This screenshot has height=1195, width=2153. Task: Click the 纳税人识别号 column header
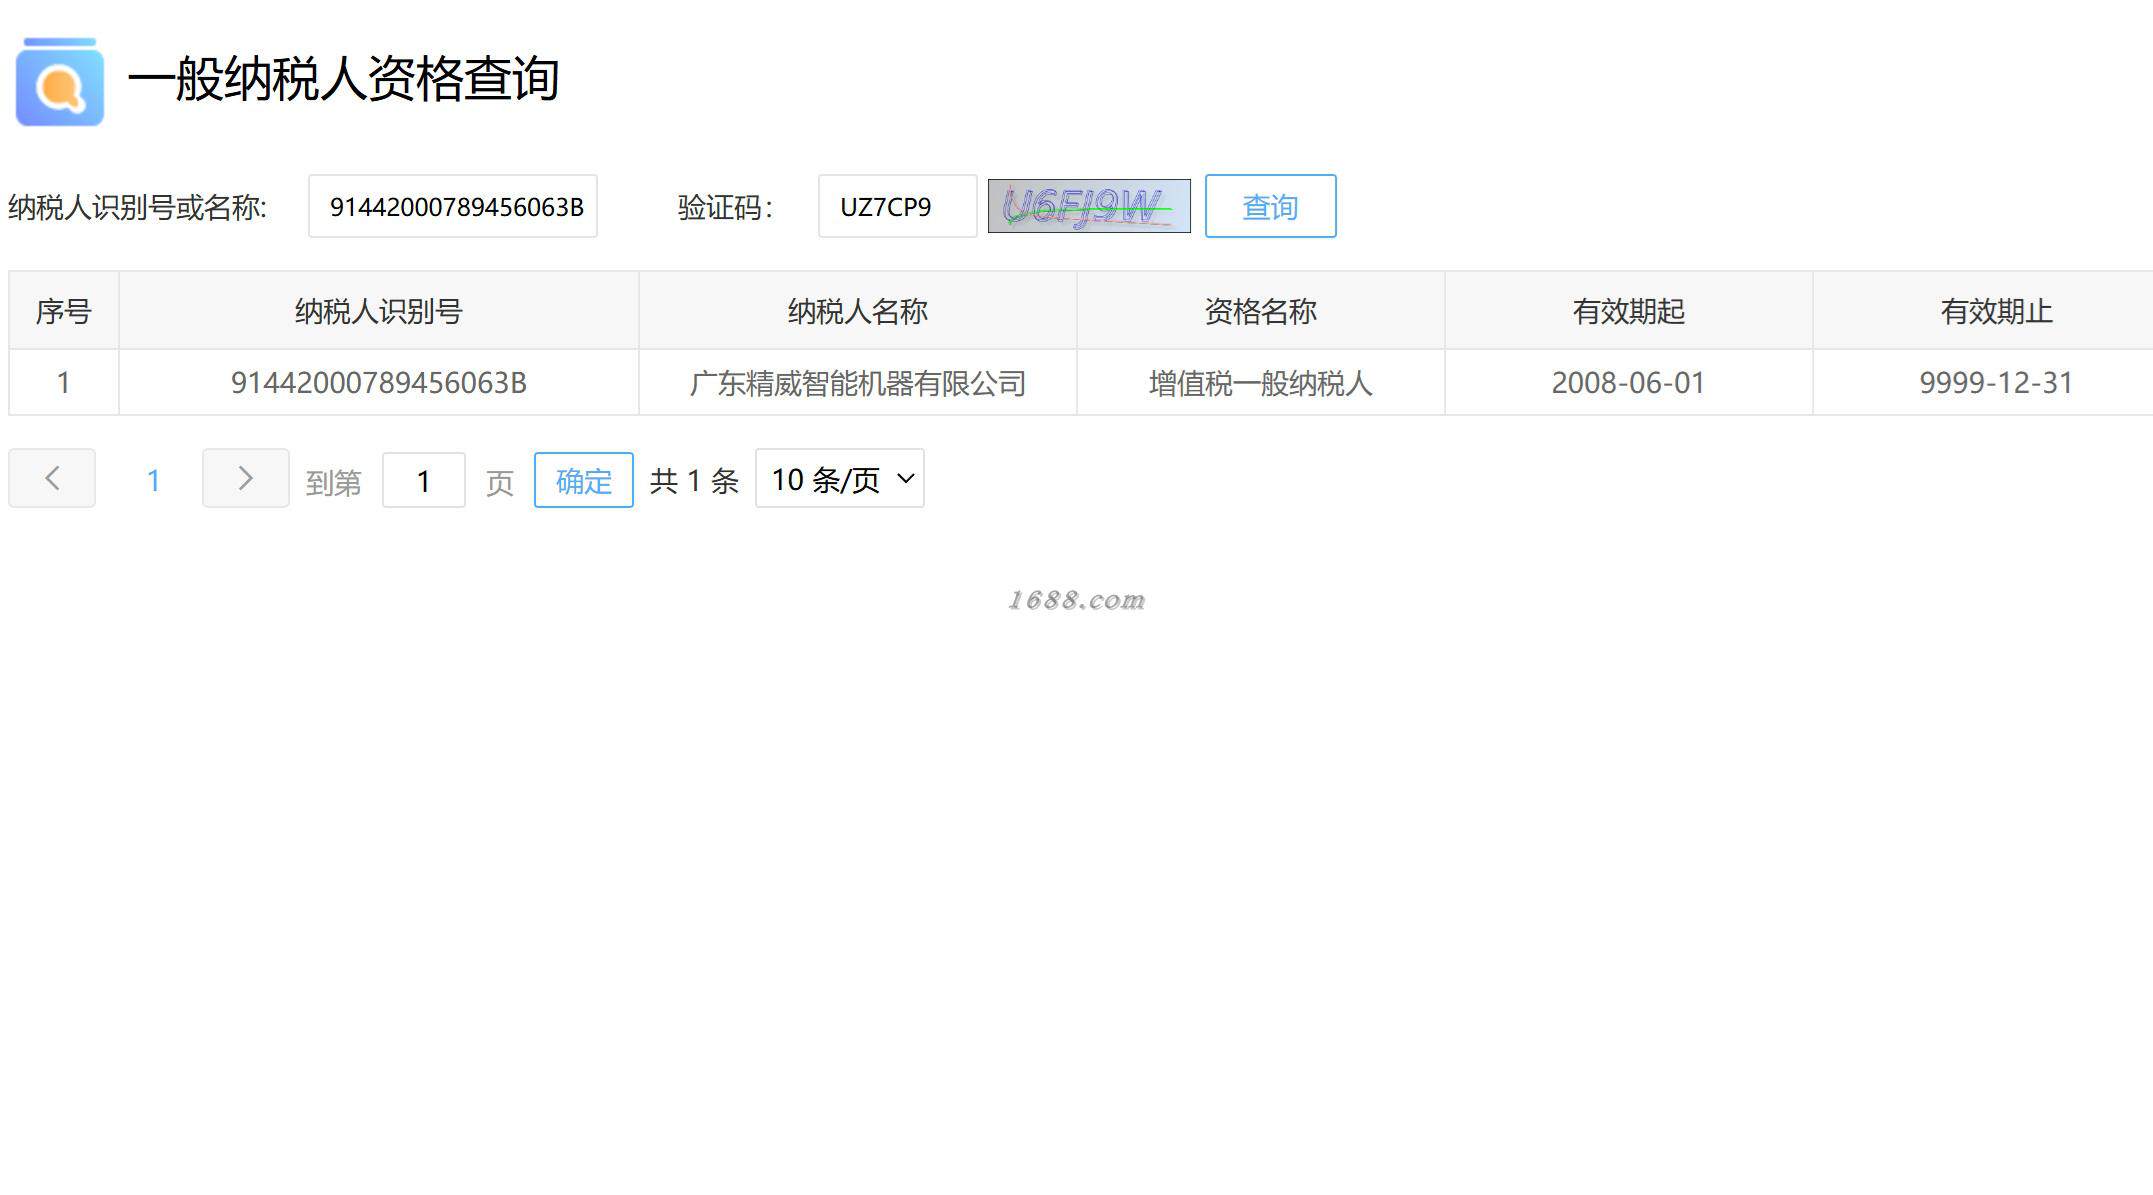coord(378,311)
